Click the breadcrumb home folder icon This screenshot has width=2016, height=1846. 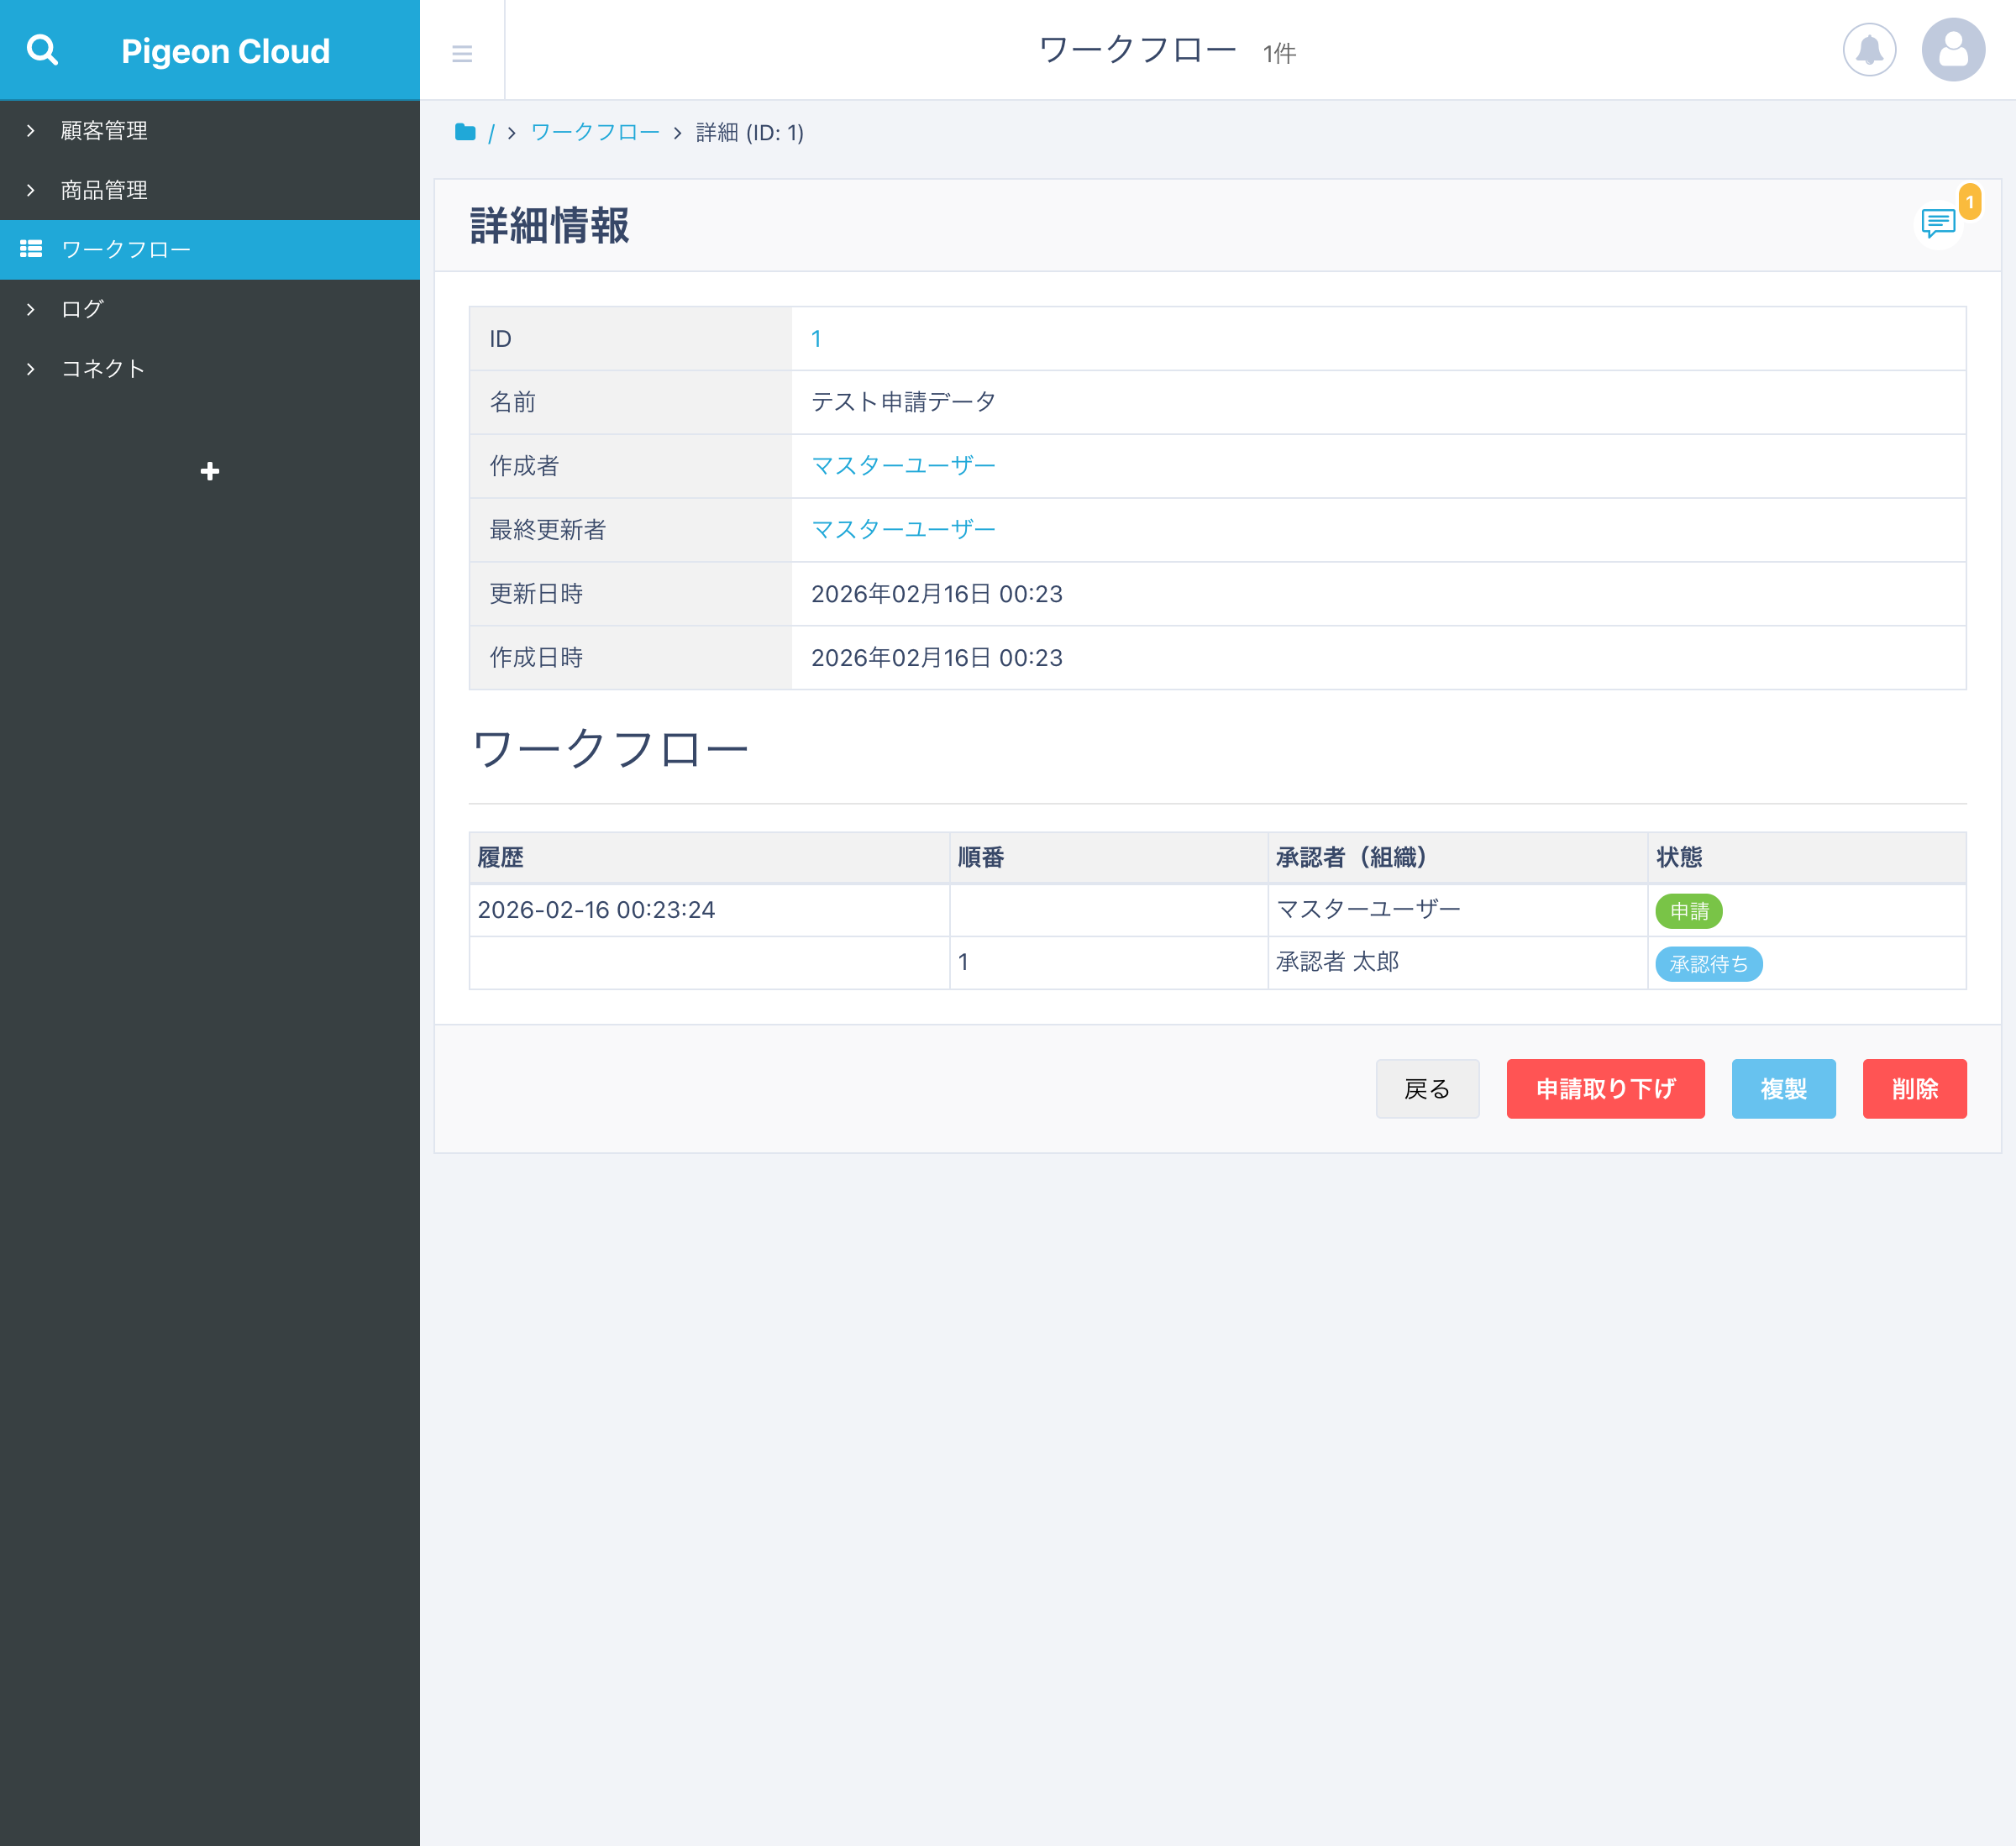tap(465, 132)
